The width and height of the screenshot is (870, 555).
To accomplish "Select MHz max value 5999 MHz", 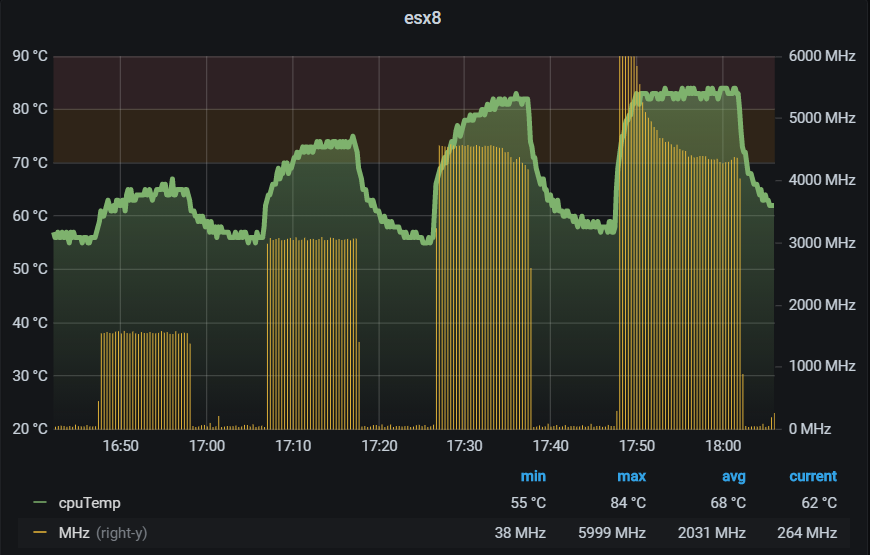I will tap(611, 533).
